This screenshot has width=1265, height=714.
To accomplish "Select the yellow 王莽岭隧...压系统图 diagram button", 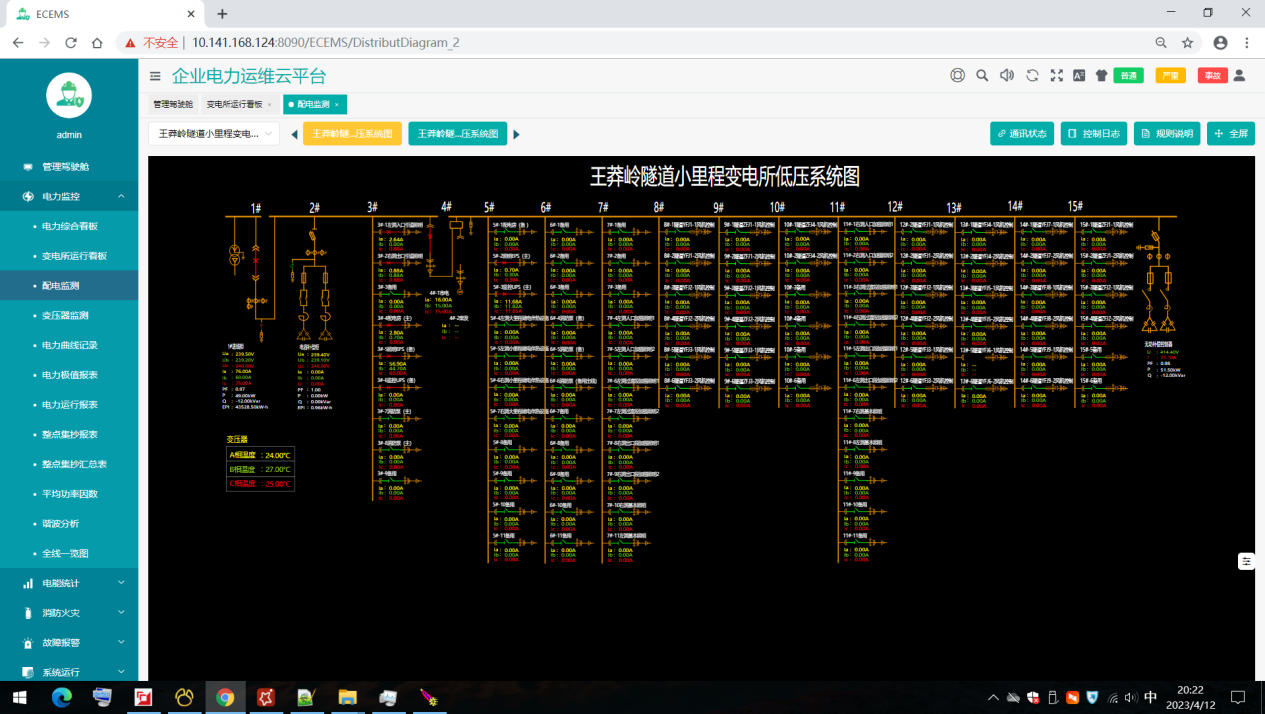I will tap(352, 134).
